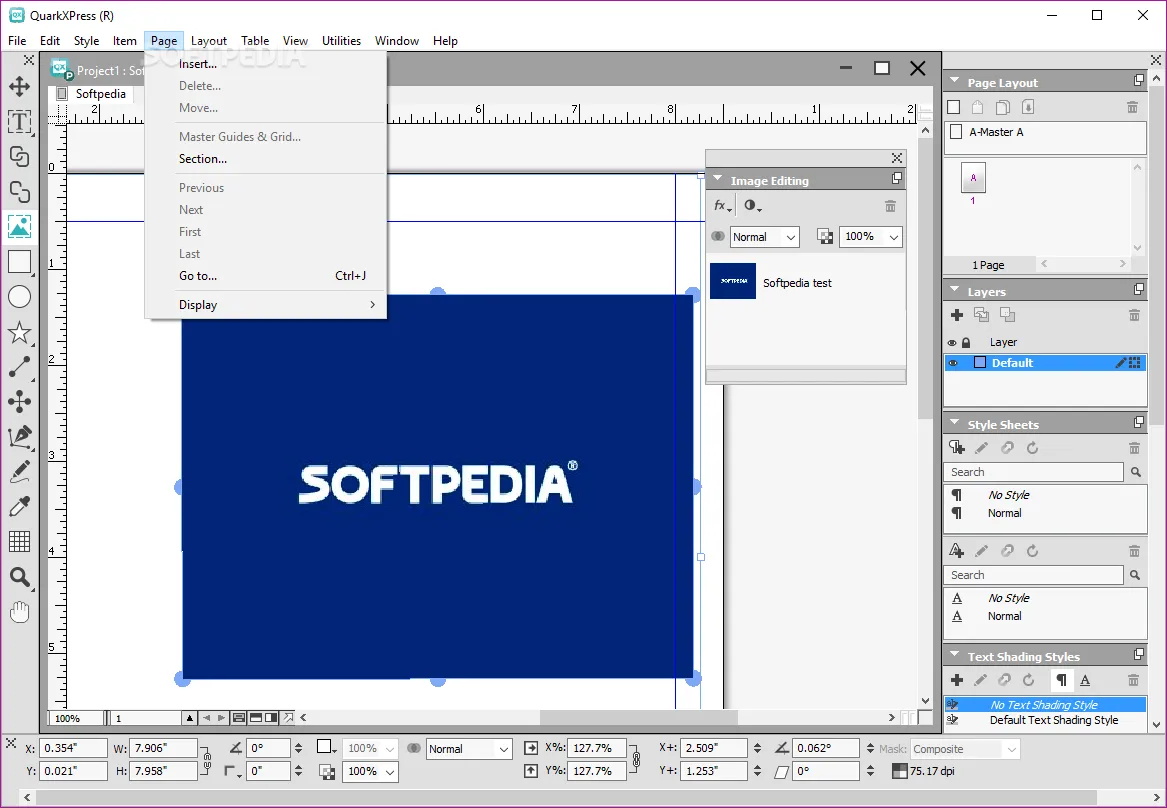Click the W width input field

click(164, 748)
